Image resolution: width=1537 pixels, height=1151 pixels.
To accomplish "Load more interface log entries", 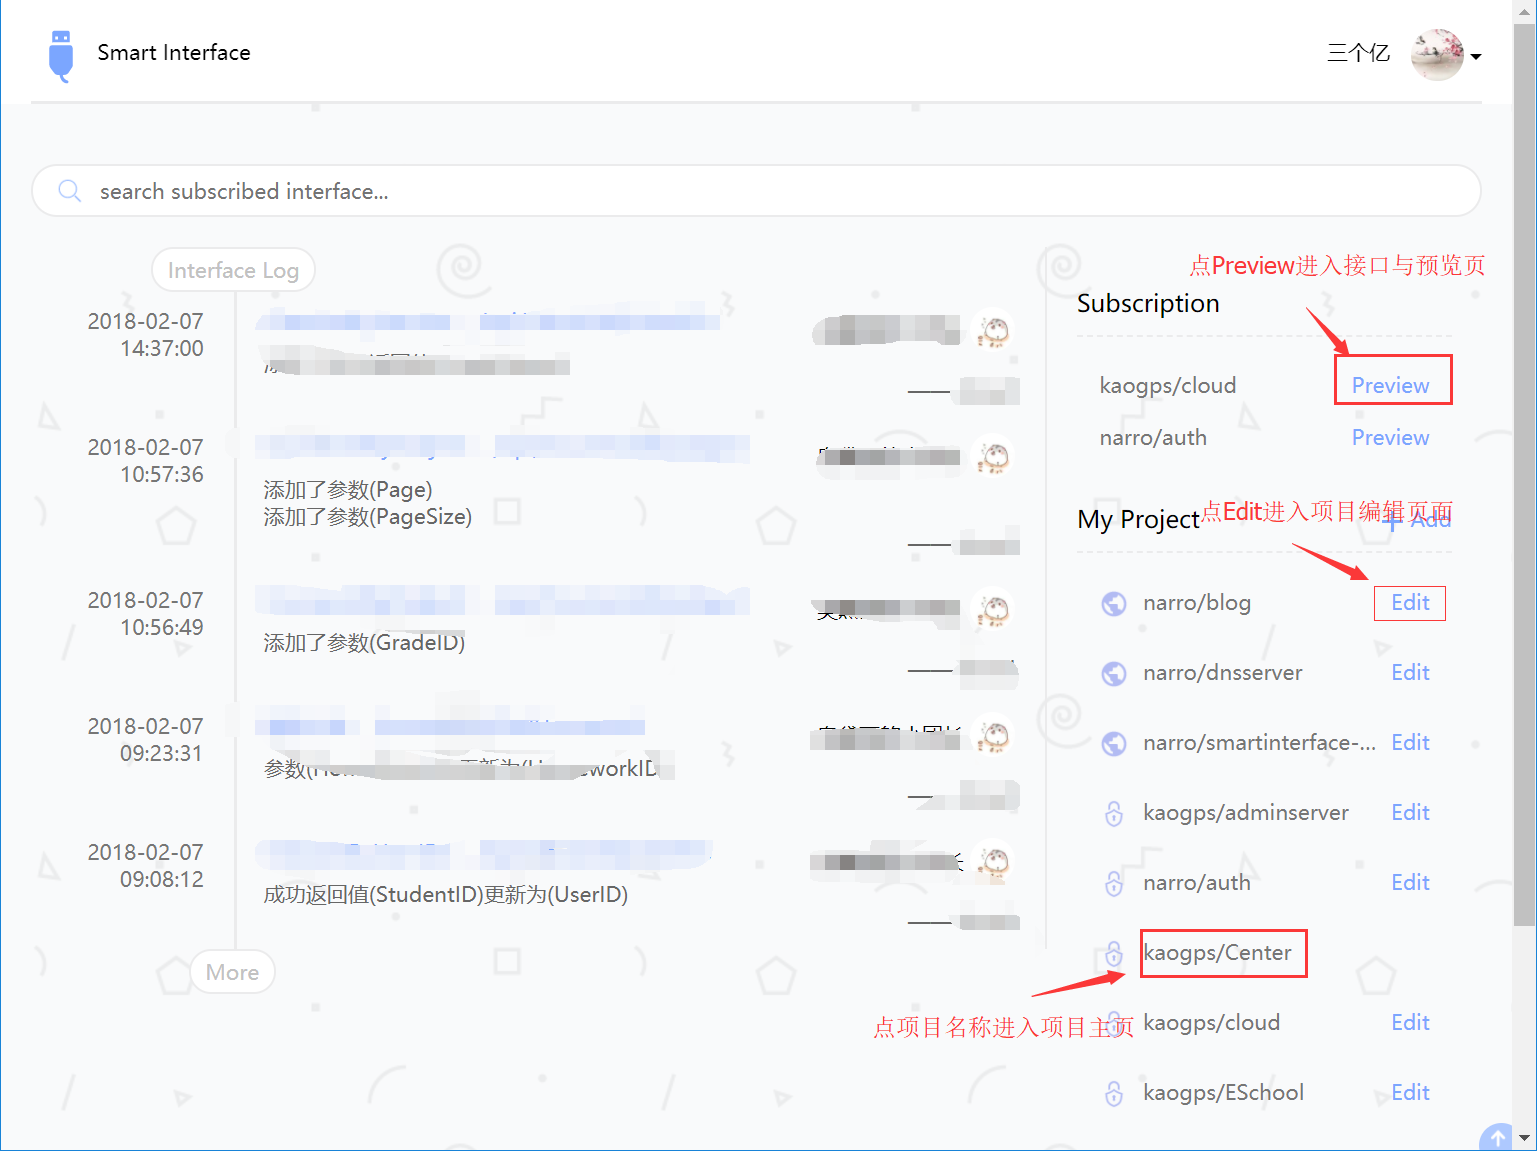I will 232,972.
